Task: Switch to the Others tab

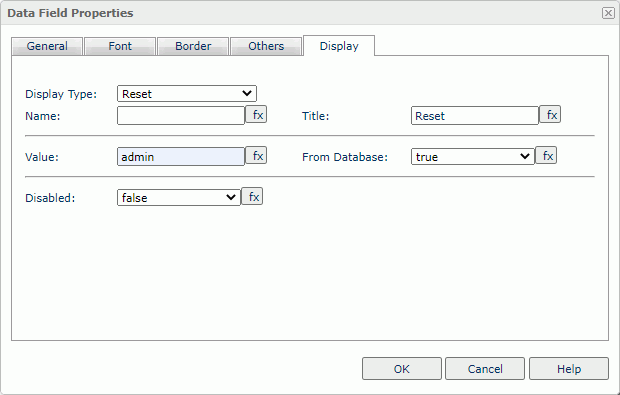Action: click(266, 46)
